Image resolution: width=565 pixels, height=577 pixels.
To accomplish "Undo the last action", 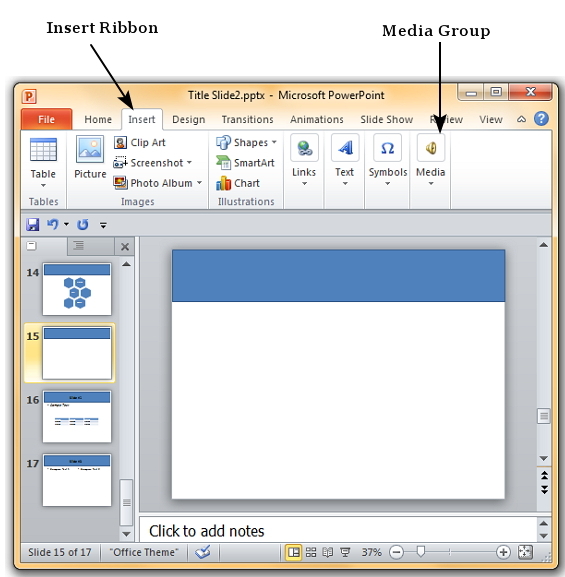I will [53, 224].
